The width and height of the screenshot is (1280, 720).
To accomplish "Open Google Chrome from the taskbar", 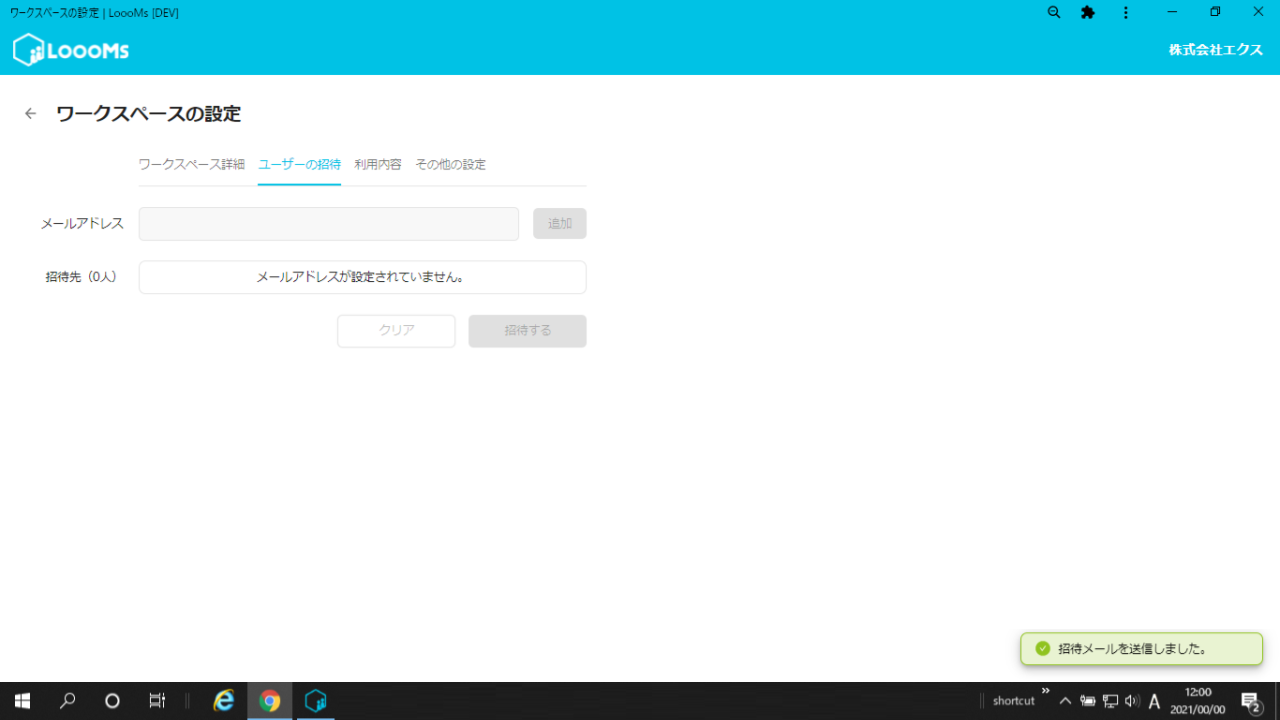I will tap(270, 701).
